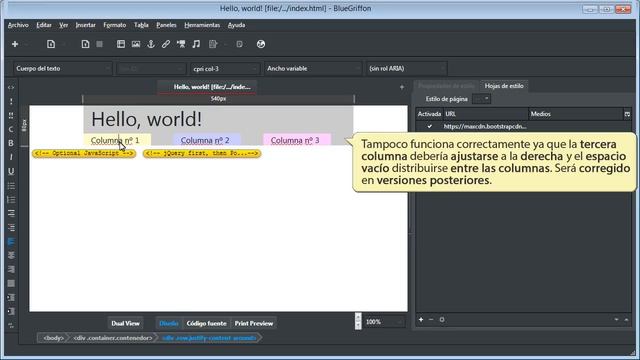Open the 'cpri col-3' class dropdown

click(x=224, y=69)
